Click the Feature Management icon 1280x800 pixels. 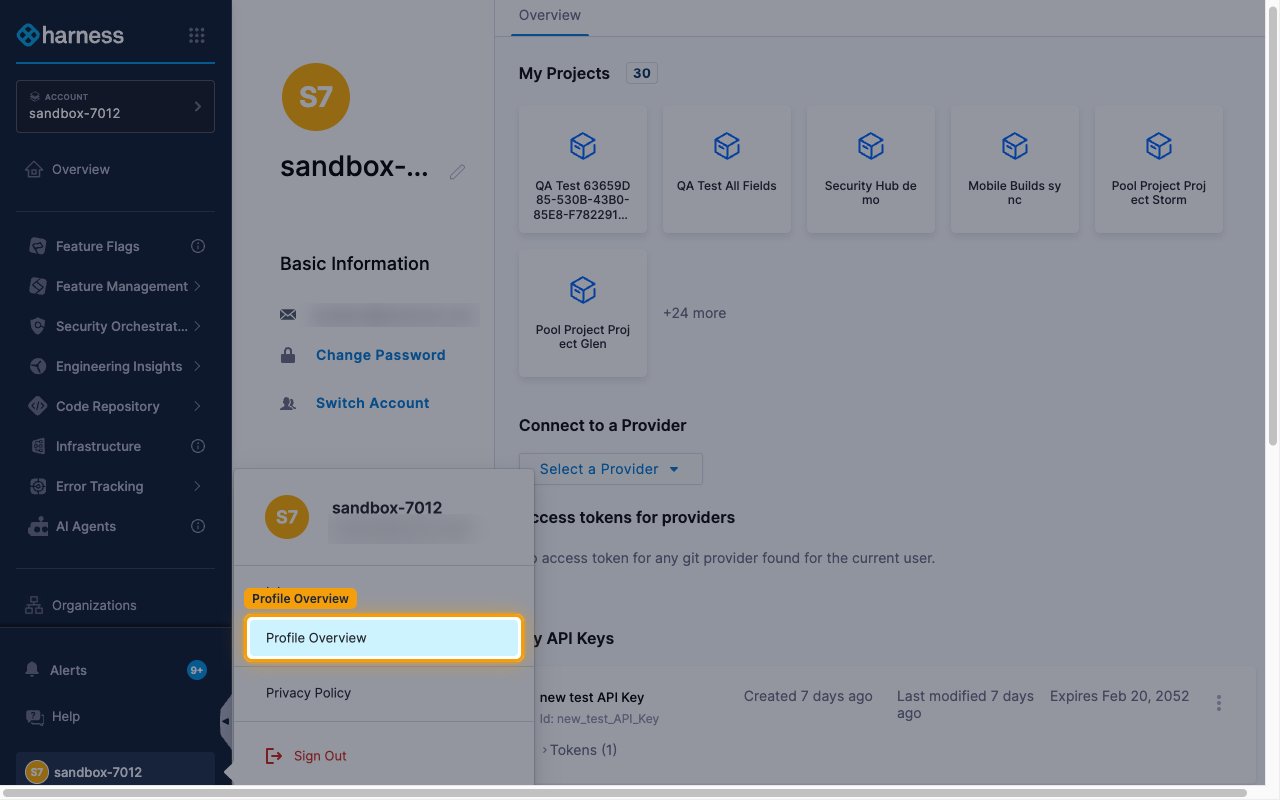pos(38,286)
